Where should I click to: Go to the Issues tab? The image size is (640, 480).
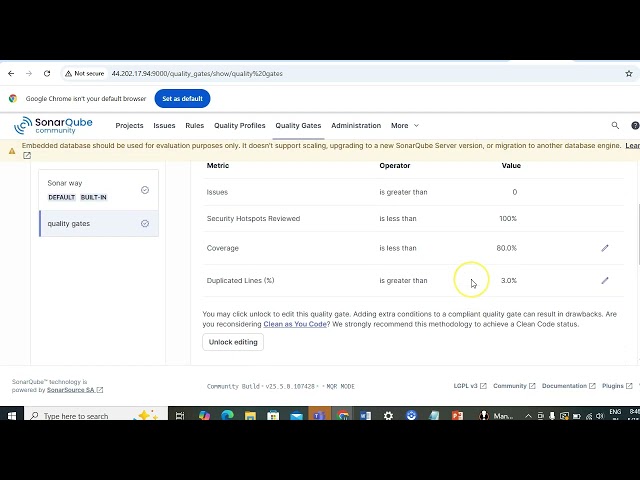[x=164, y=125]
